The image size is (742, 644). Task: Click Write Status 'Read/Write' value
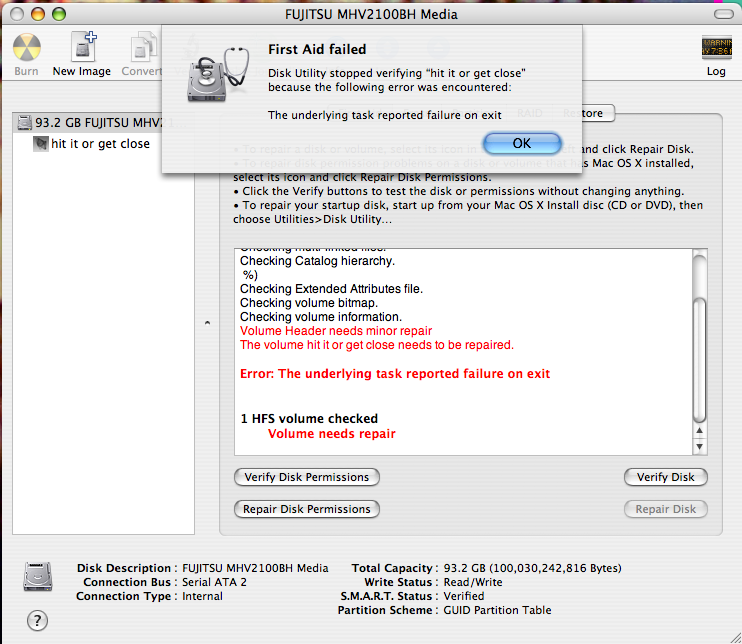(x=473, y=582)
